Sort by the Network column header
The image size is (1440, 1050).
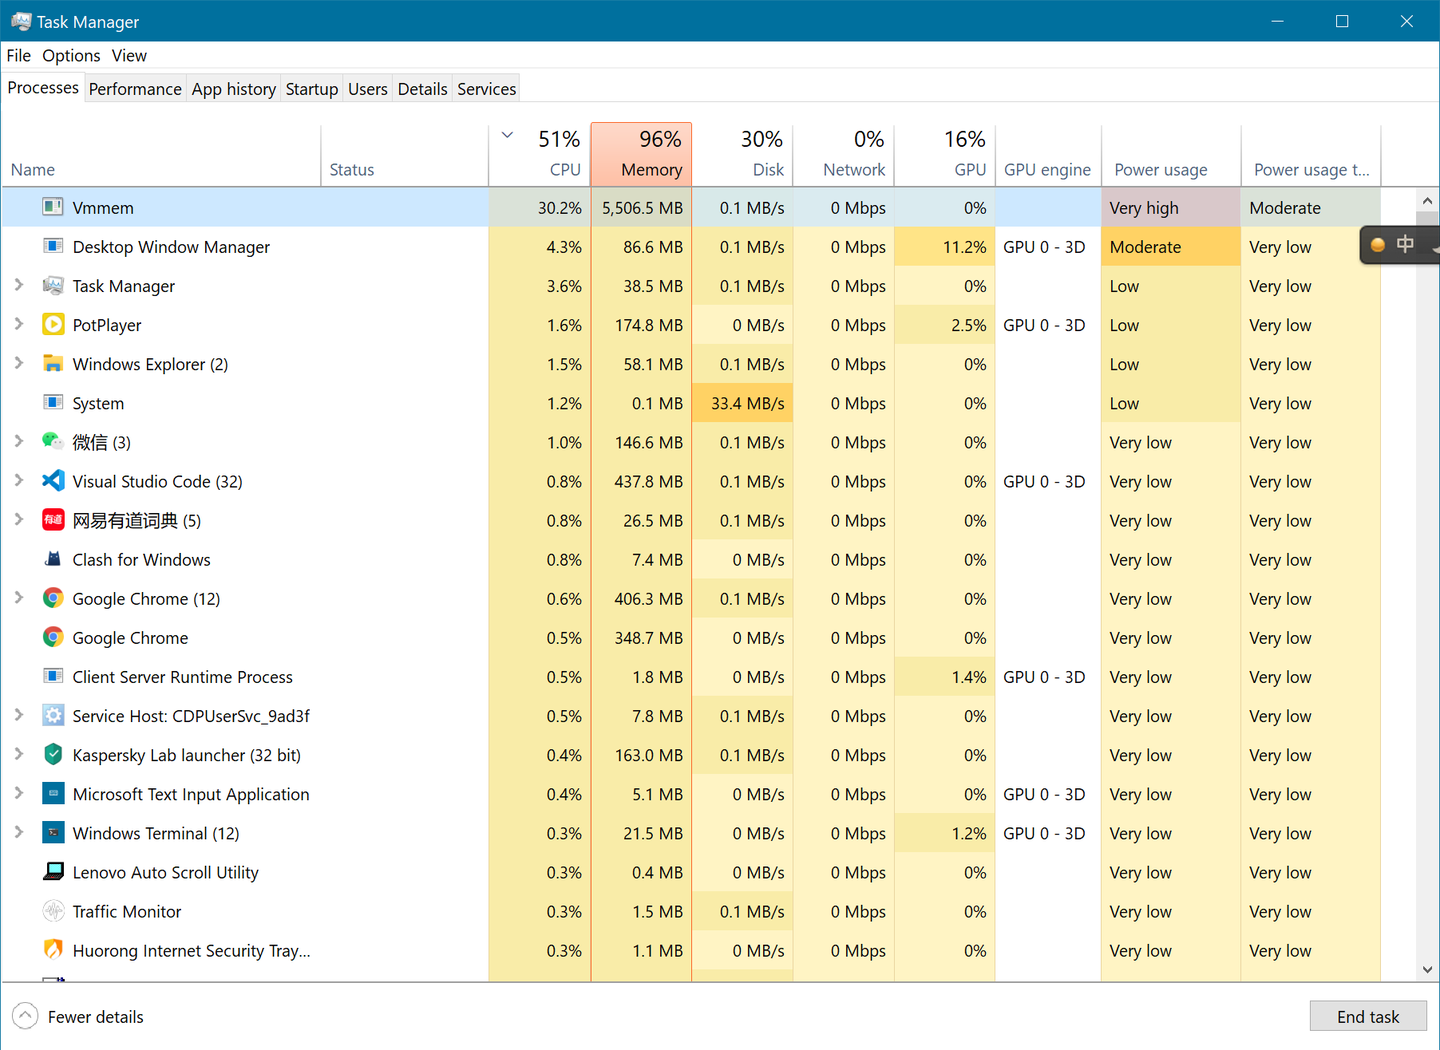(x=844, y=155)
